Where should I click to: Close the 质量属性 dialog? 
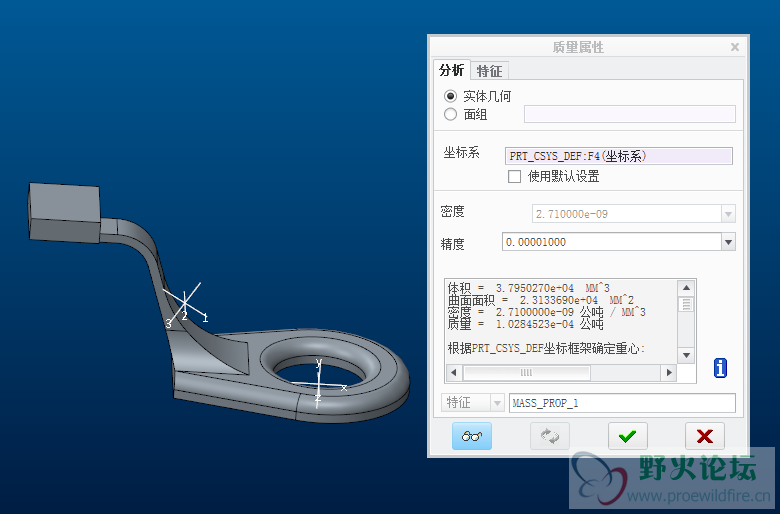point(735,47)
